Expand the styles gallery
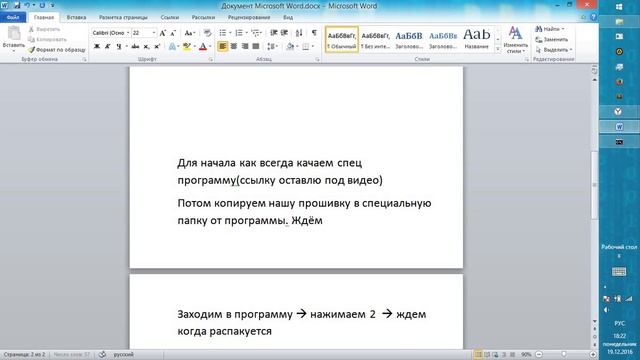The image size is (640, 360). [498, 49]
